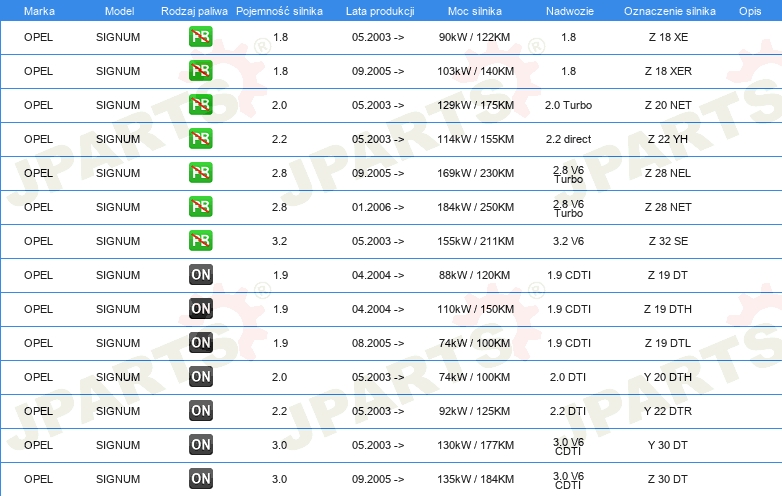This screenshot has height=496, width=782.
Task: Click ON diesel icon in Y 20 DTH row
Action: [x=200, y=376]
